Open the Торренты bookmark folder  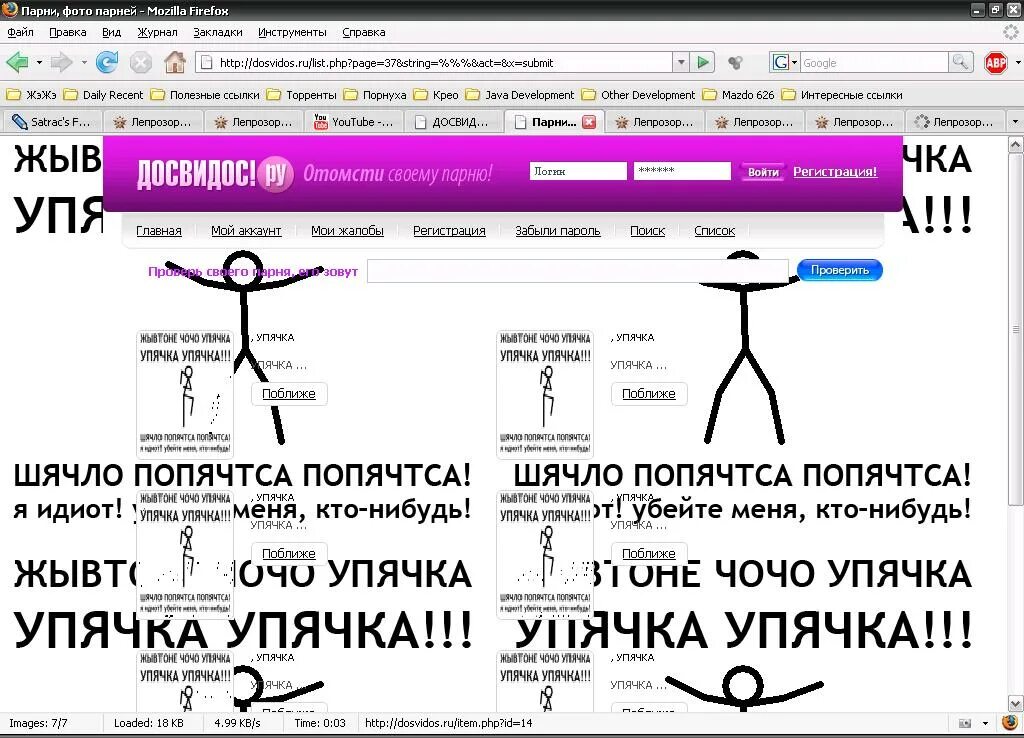302,95
